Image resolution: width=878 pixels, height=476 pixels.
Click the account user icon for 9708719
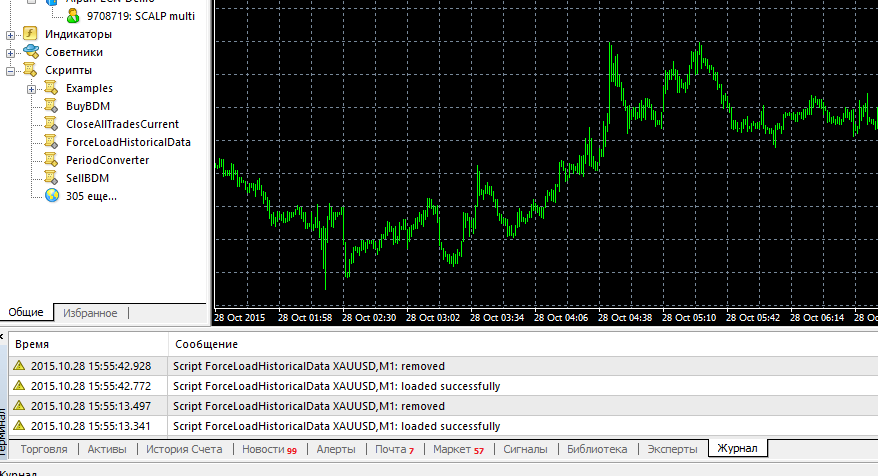[x=73, y=16]
